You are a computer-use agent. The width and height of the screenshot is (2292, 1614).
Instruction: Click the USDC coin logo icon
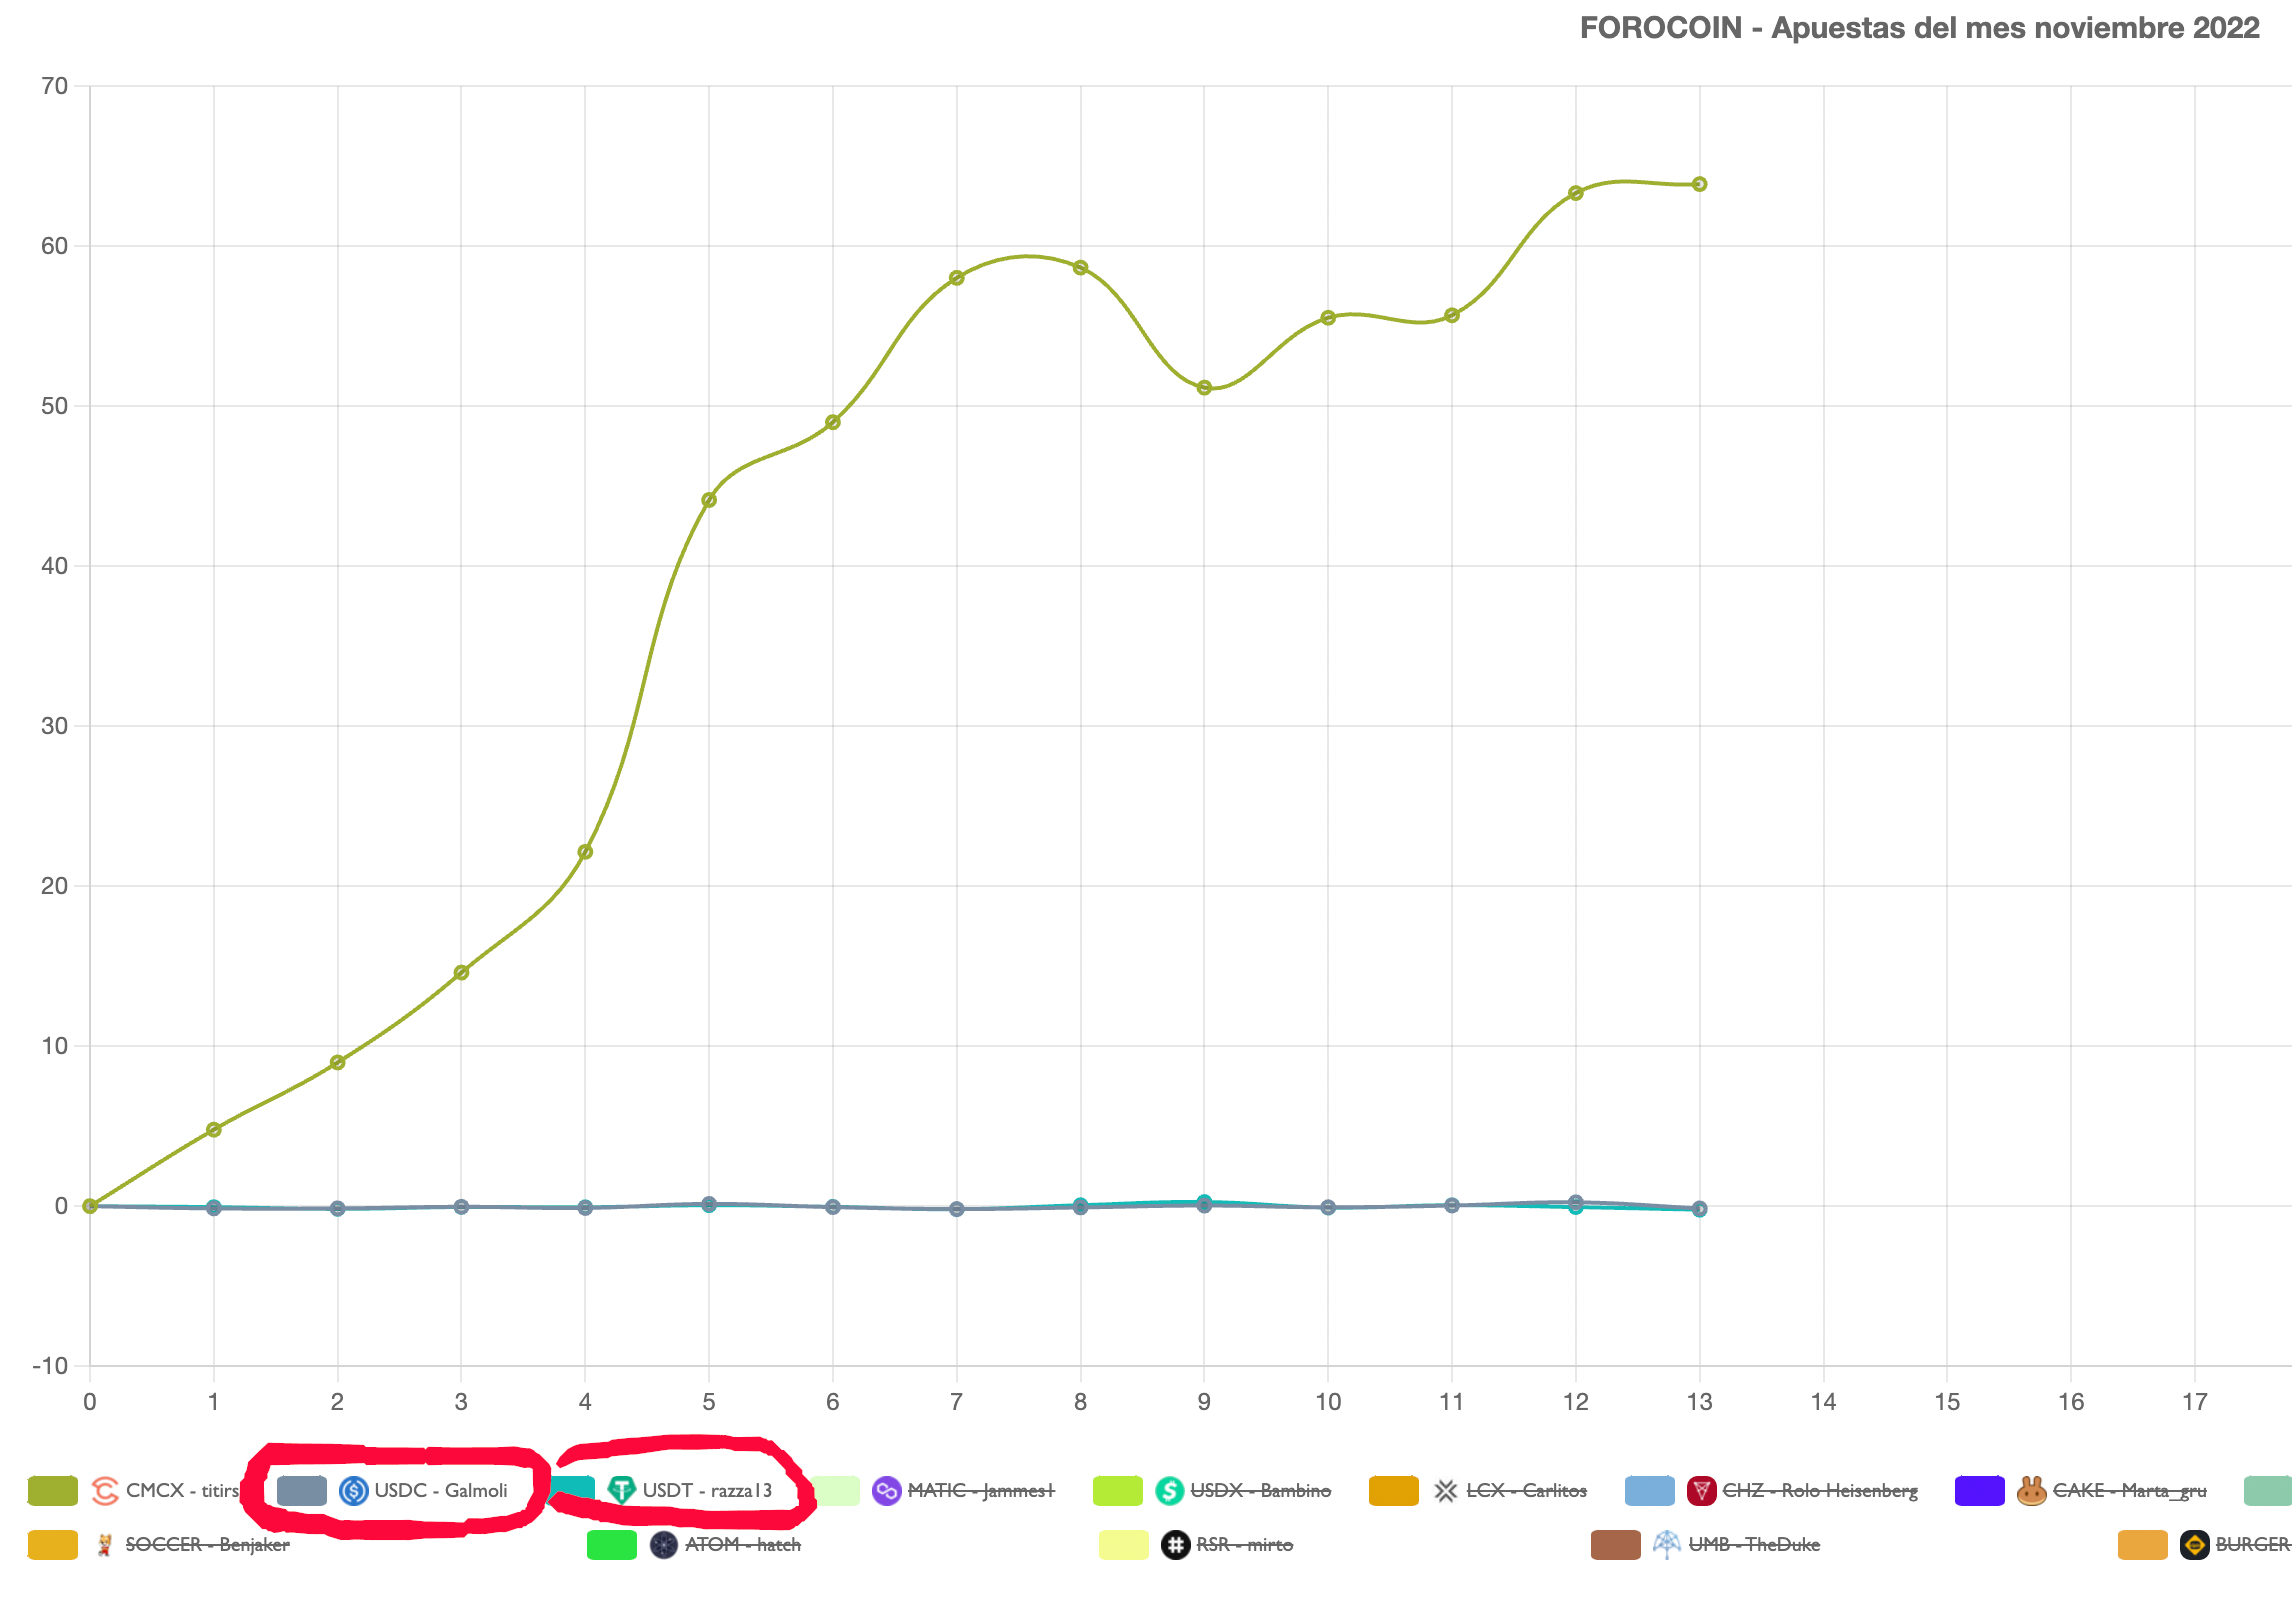pos(353,1491)
